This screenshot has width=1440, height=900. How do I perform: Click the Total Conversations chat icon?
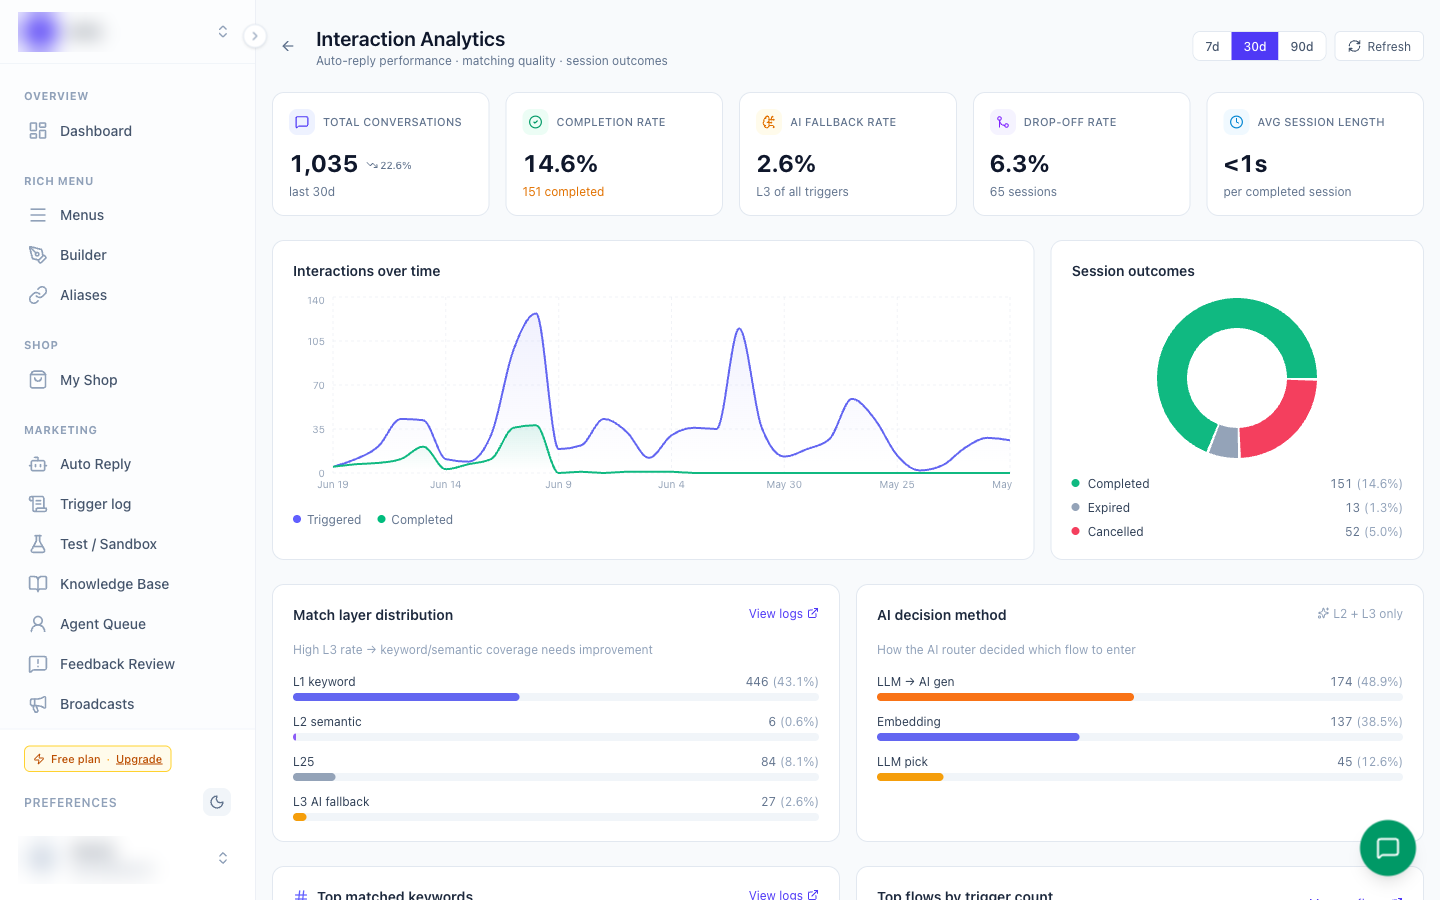coord(301,122)
